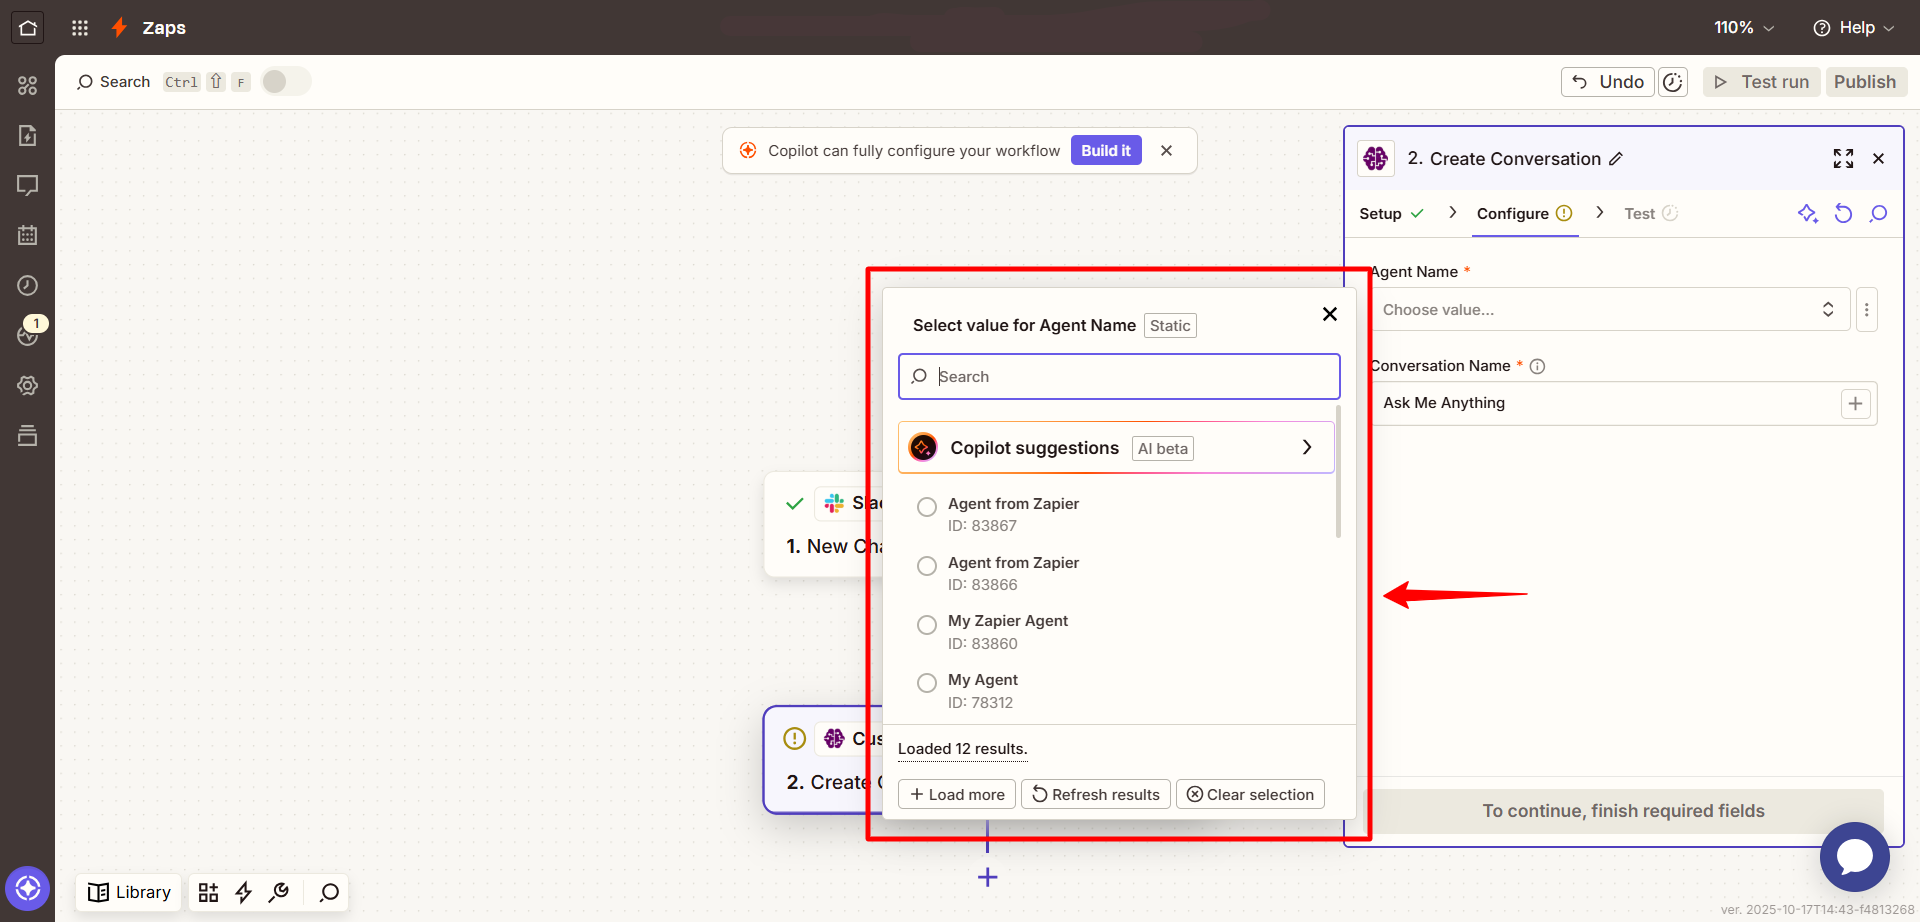Click the version history icon beside Undo
This screenshot has height=922, width=1920.
click(1673, 82)
